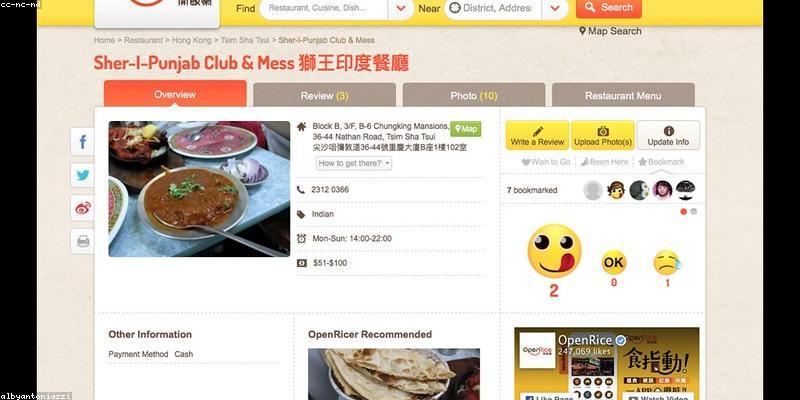800x400 pixels.
Task: Select the second gray carousel dot
Action: [x=694, y=212]
